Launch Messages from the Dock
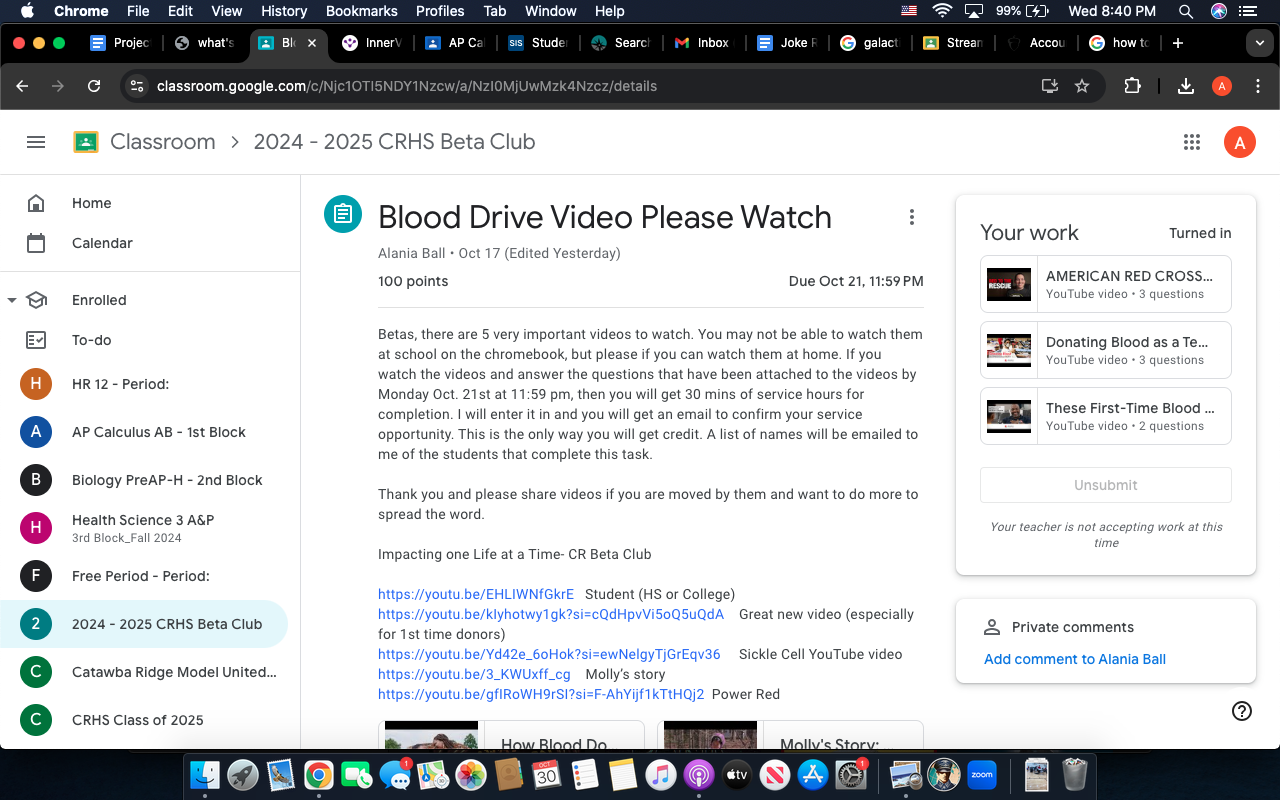 tap(394, 775)
